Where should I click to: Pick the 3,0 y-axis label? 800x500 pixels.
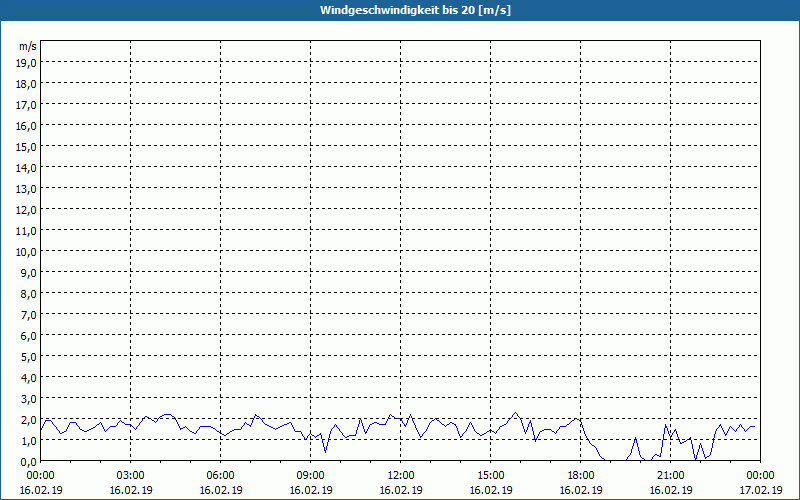pos(28,399)
